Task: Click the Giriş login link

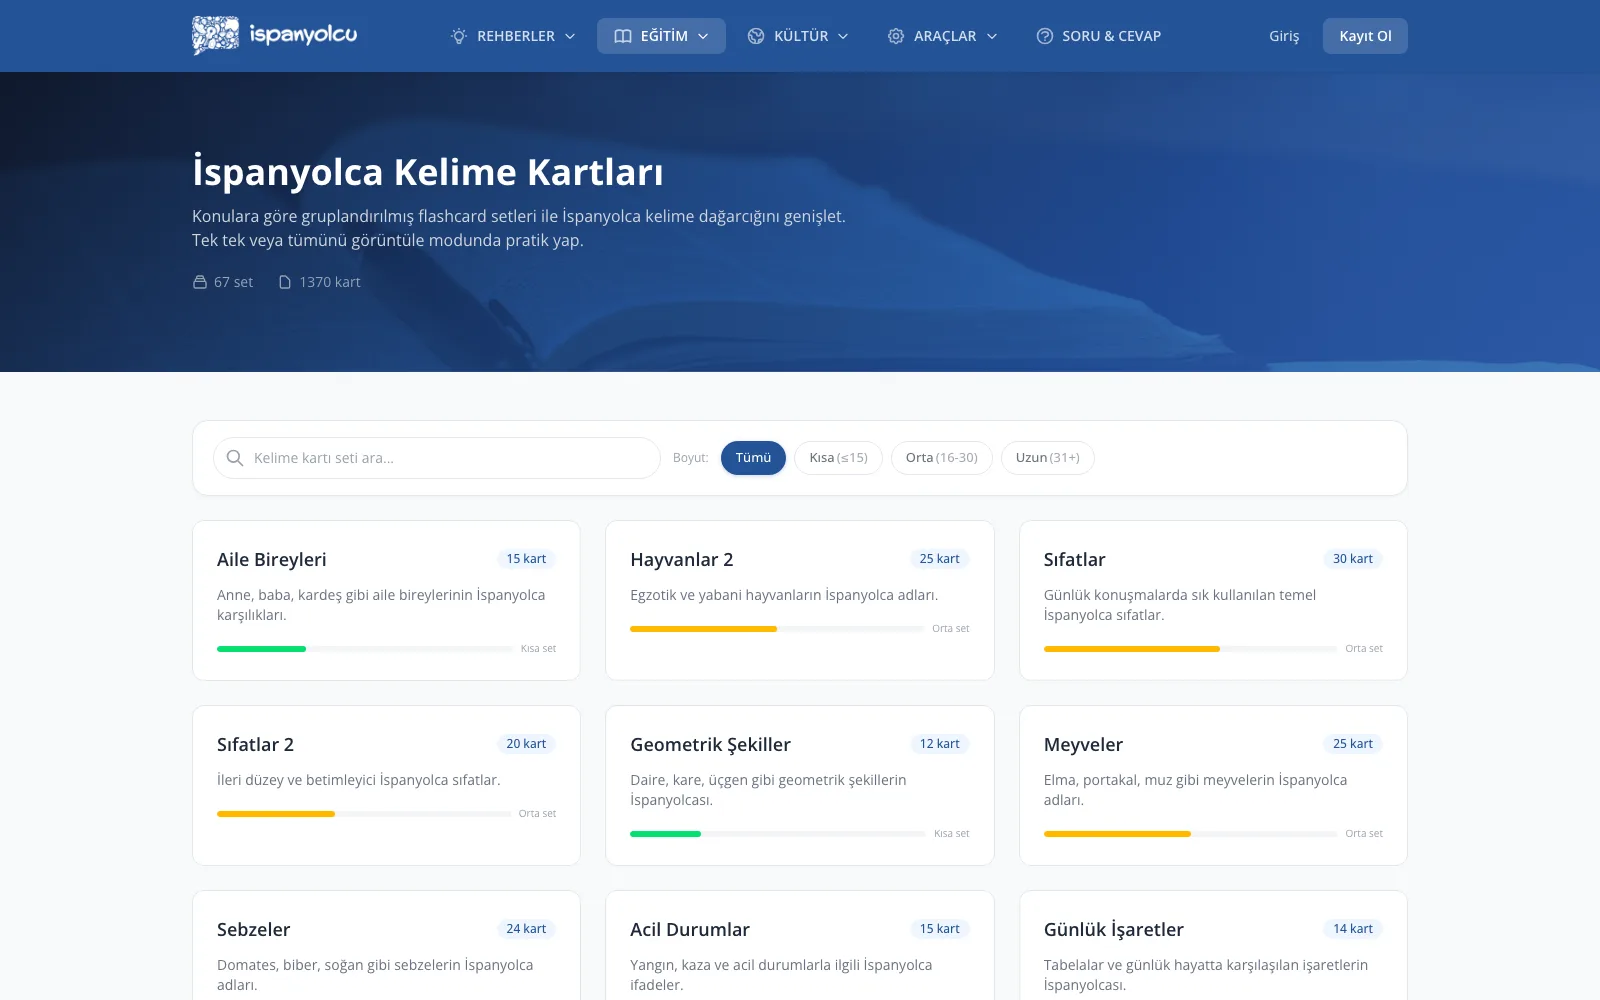Action: tap(1284, 36)
